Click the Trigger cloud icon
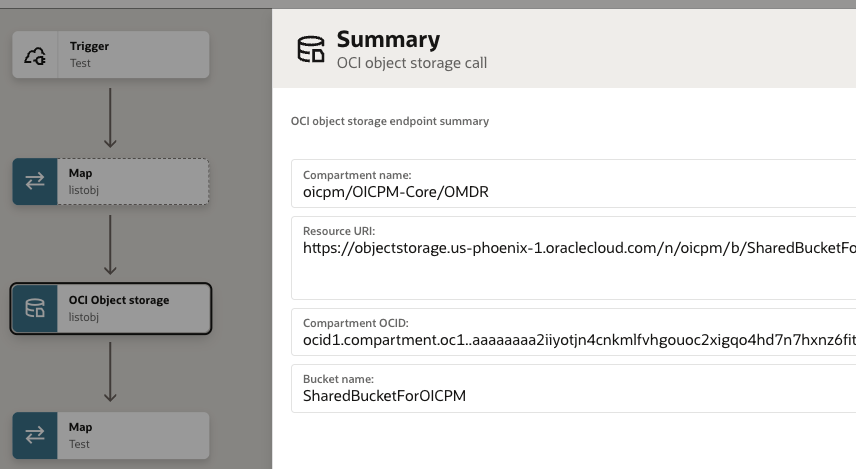 (x=35, y=55)
